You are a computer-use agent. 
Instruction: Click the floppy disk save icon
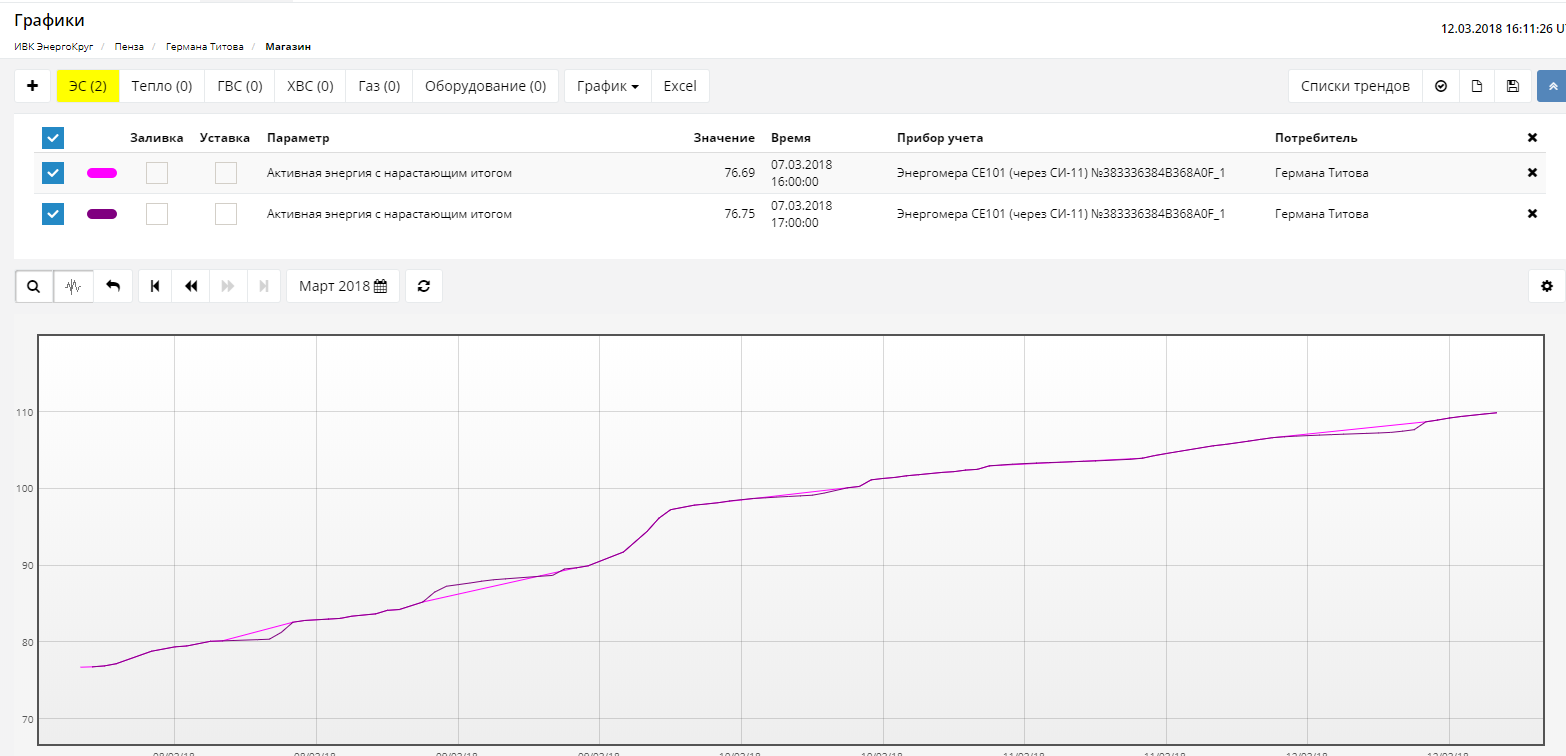[1513, 86]
